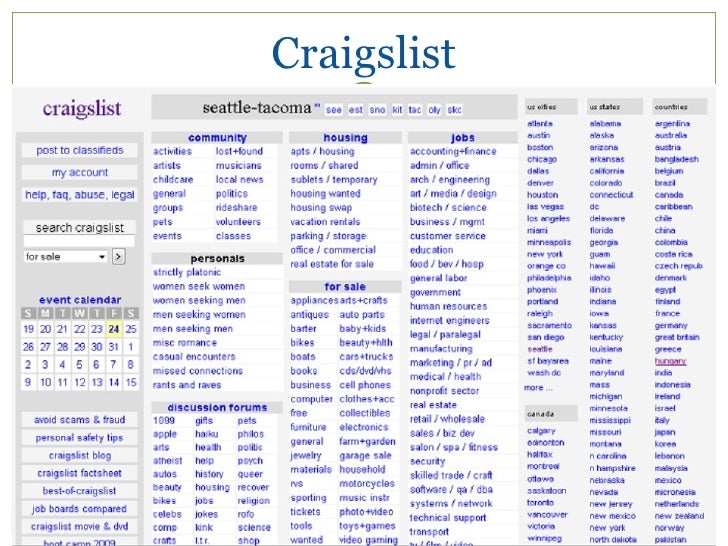This screenshot has height=546, width=728.
Task: Click the craigslist logo in sidebar
Action: (82, 109)
